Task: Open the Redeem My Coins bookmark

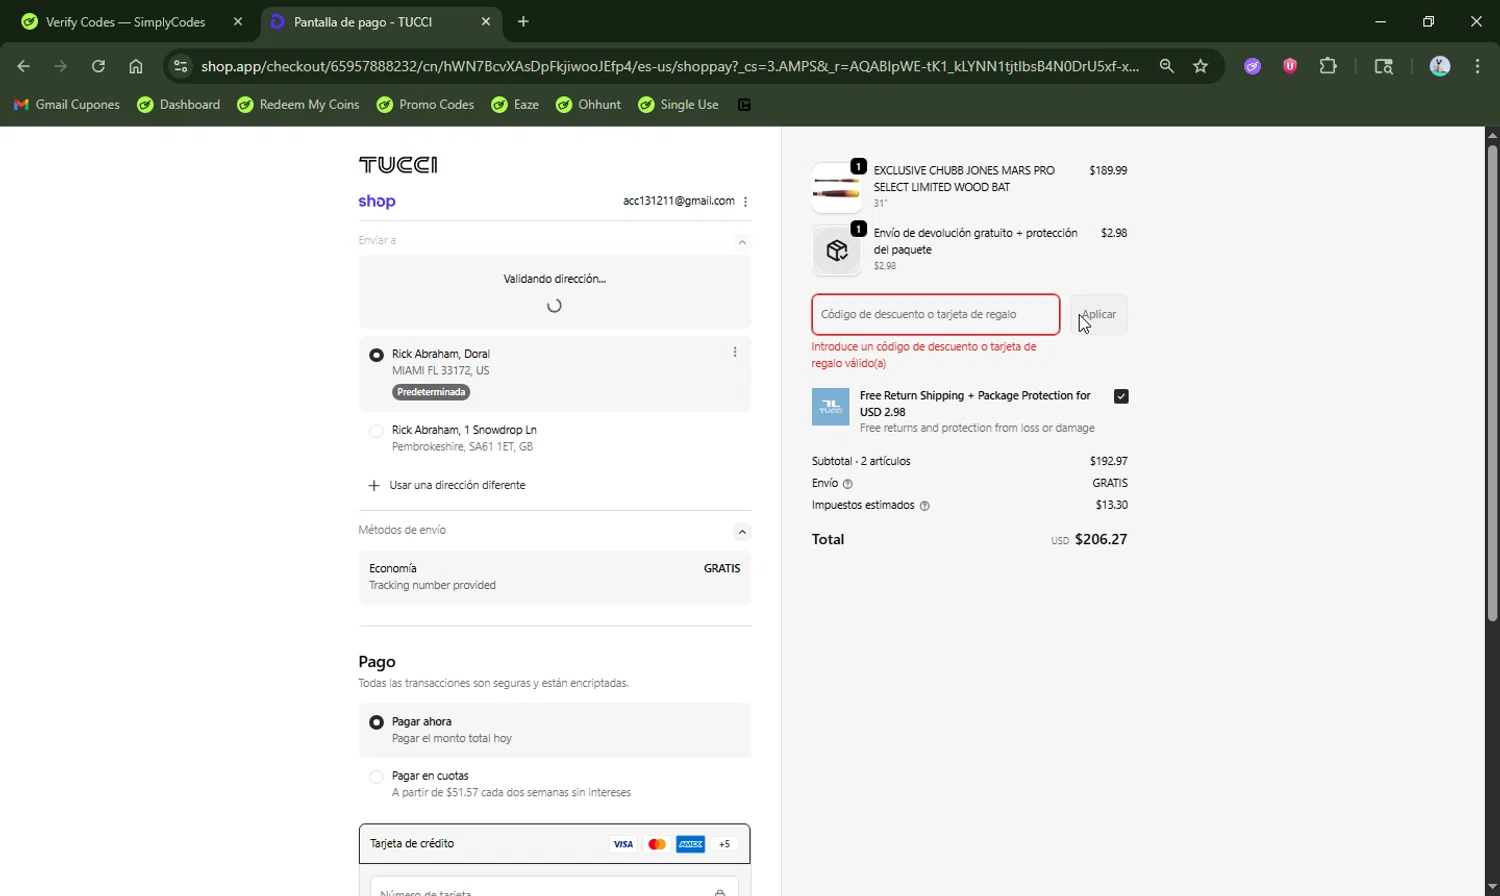Action: coord(298,105)
